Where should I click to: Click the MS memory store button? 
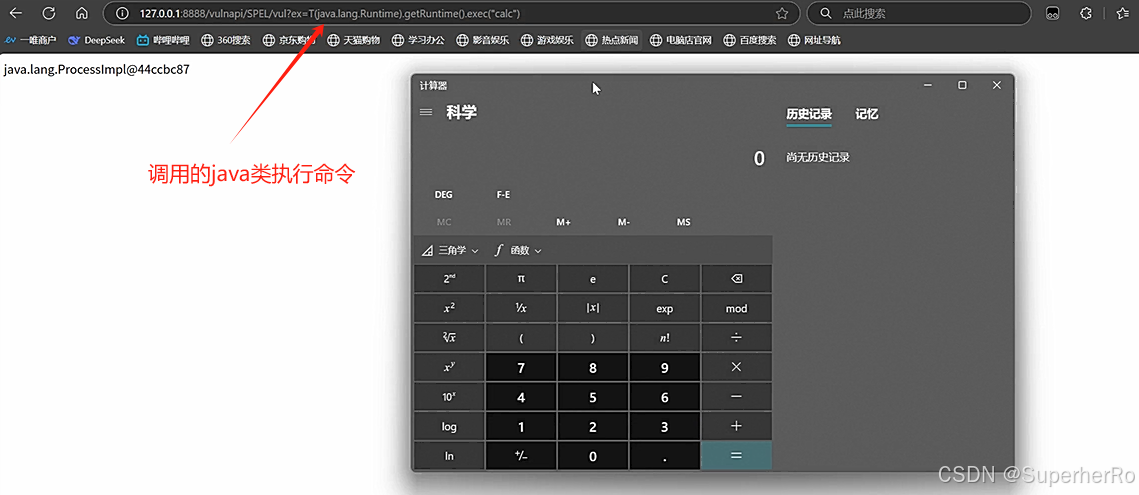684,222
